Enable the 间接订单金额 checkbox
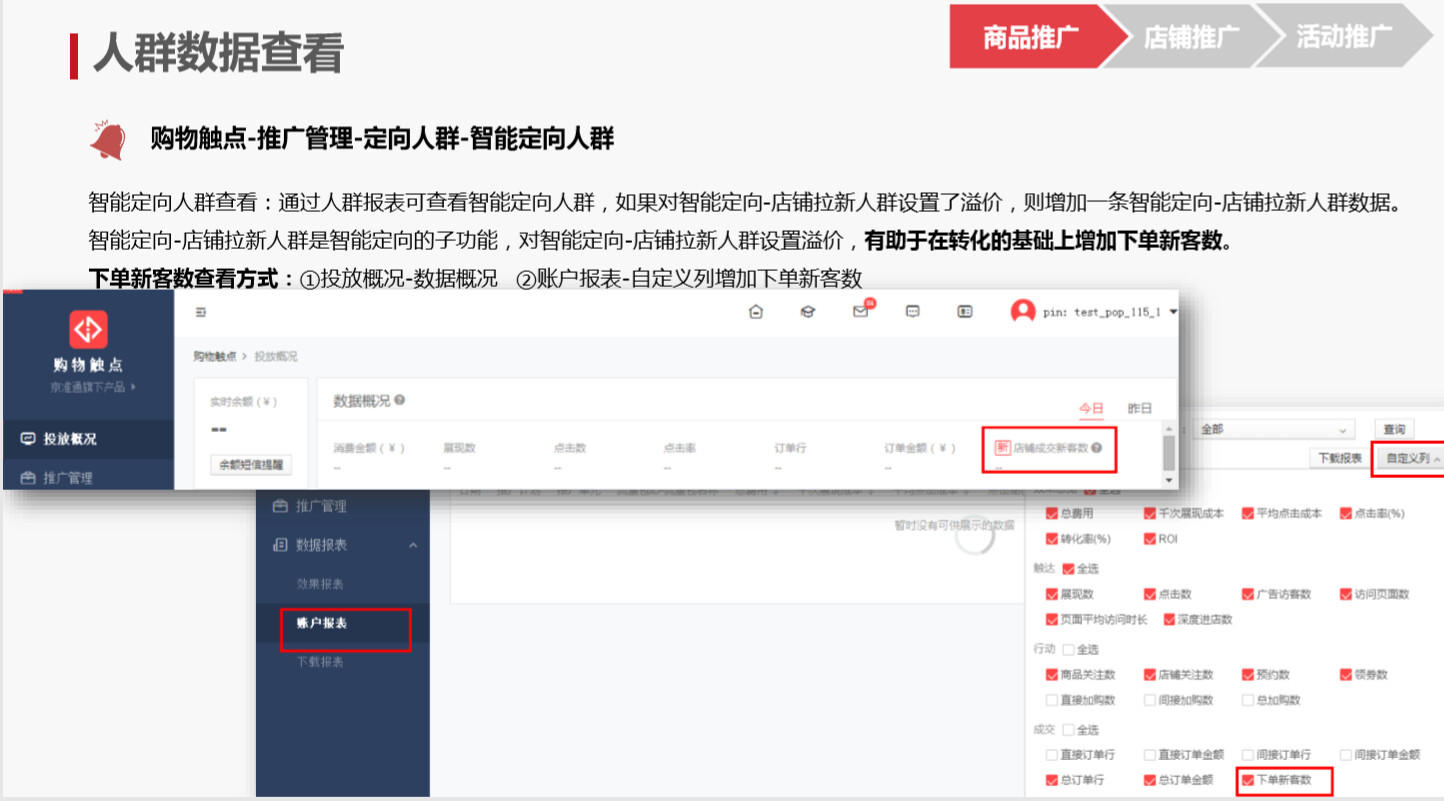 1346,755
